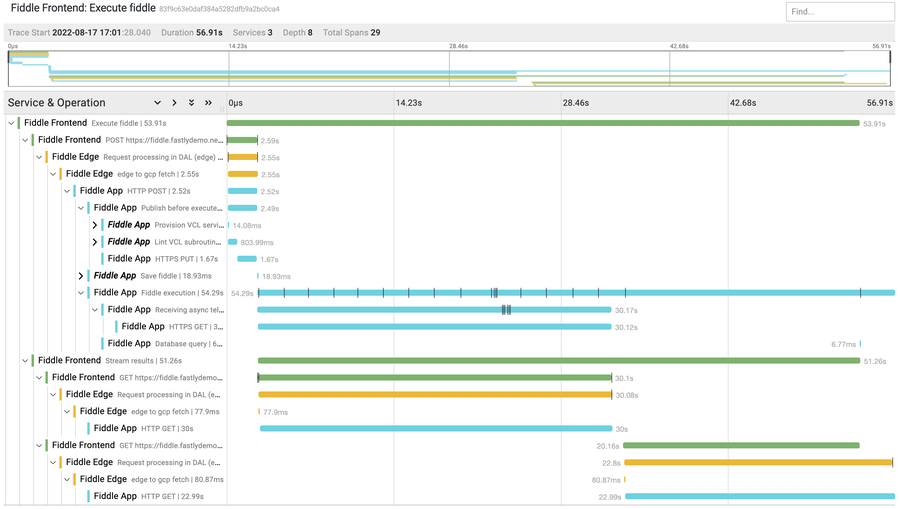Click the blue 30s HTTP GET span bar
The image size is (900, 509).
pyautogui.click(x=436, y=428)
